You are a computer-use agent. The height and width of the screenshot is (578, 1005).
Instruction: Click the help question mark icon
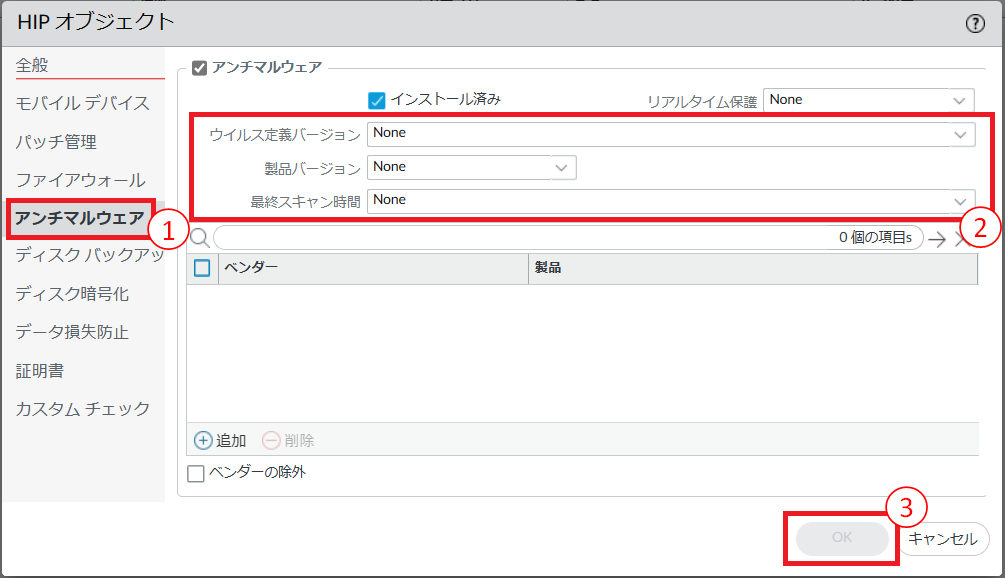coord(975,24)
